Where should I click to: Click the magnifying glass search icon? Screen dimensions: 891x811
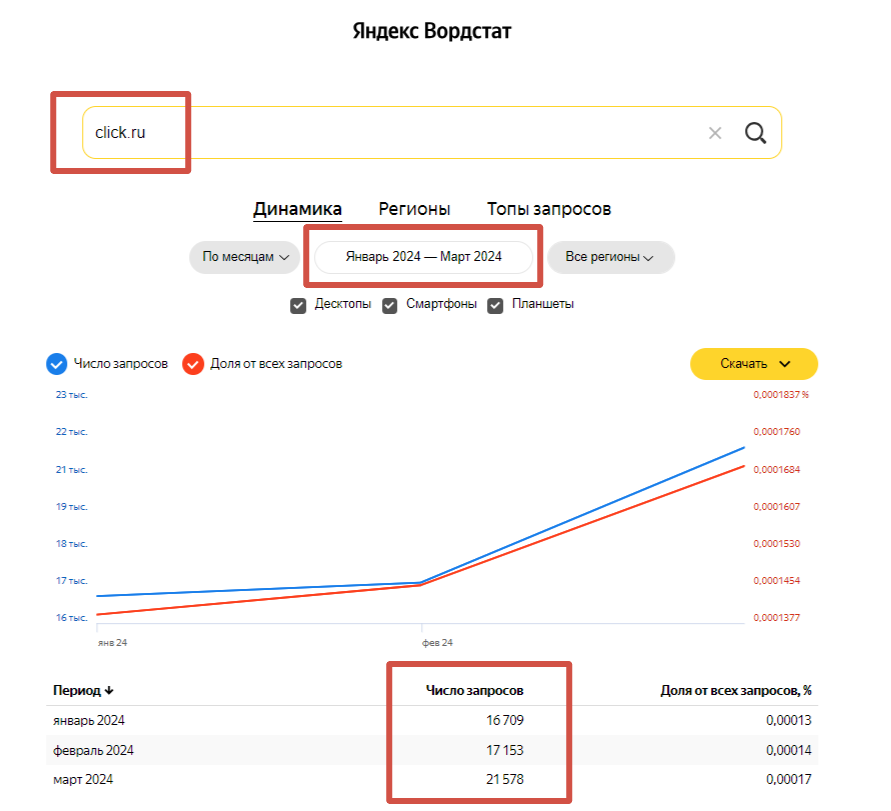(755, 133)
